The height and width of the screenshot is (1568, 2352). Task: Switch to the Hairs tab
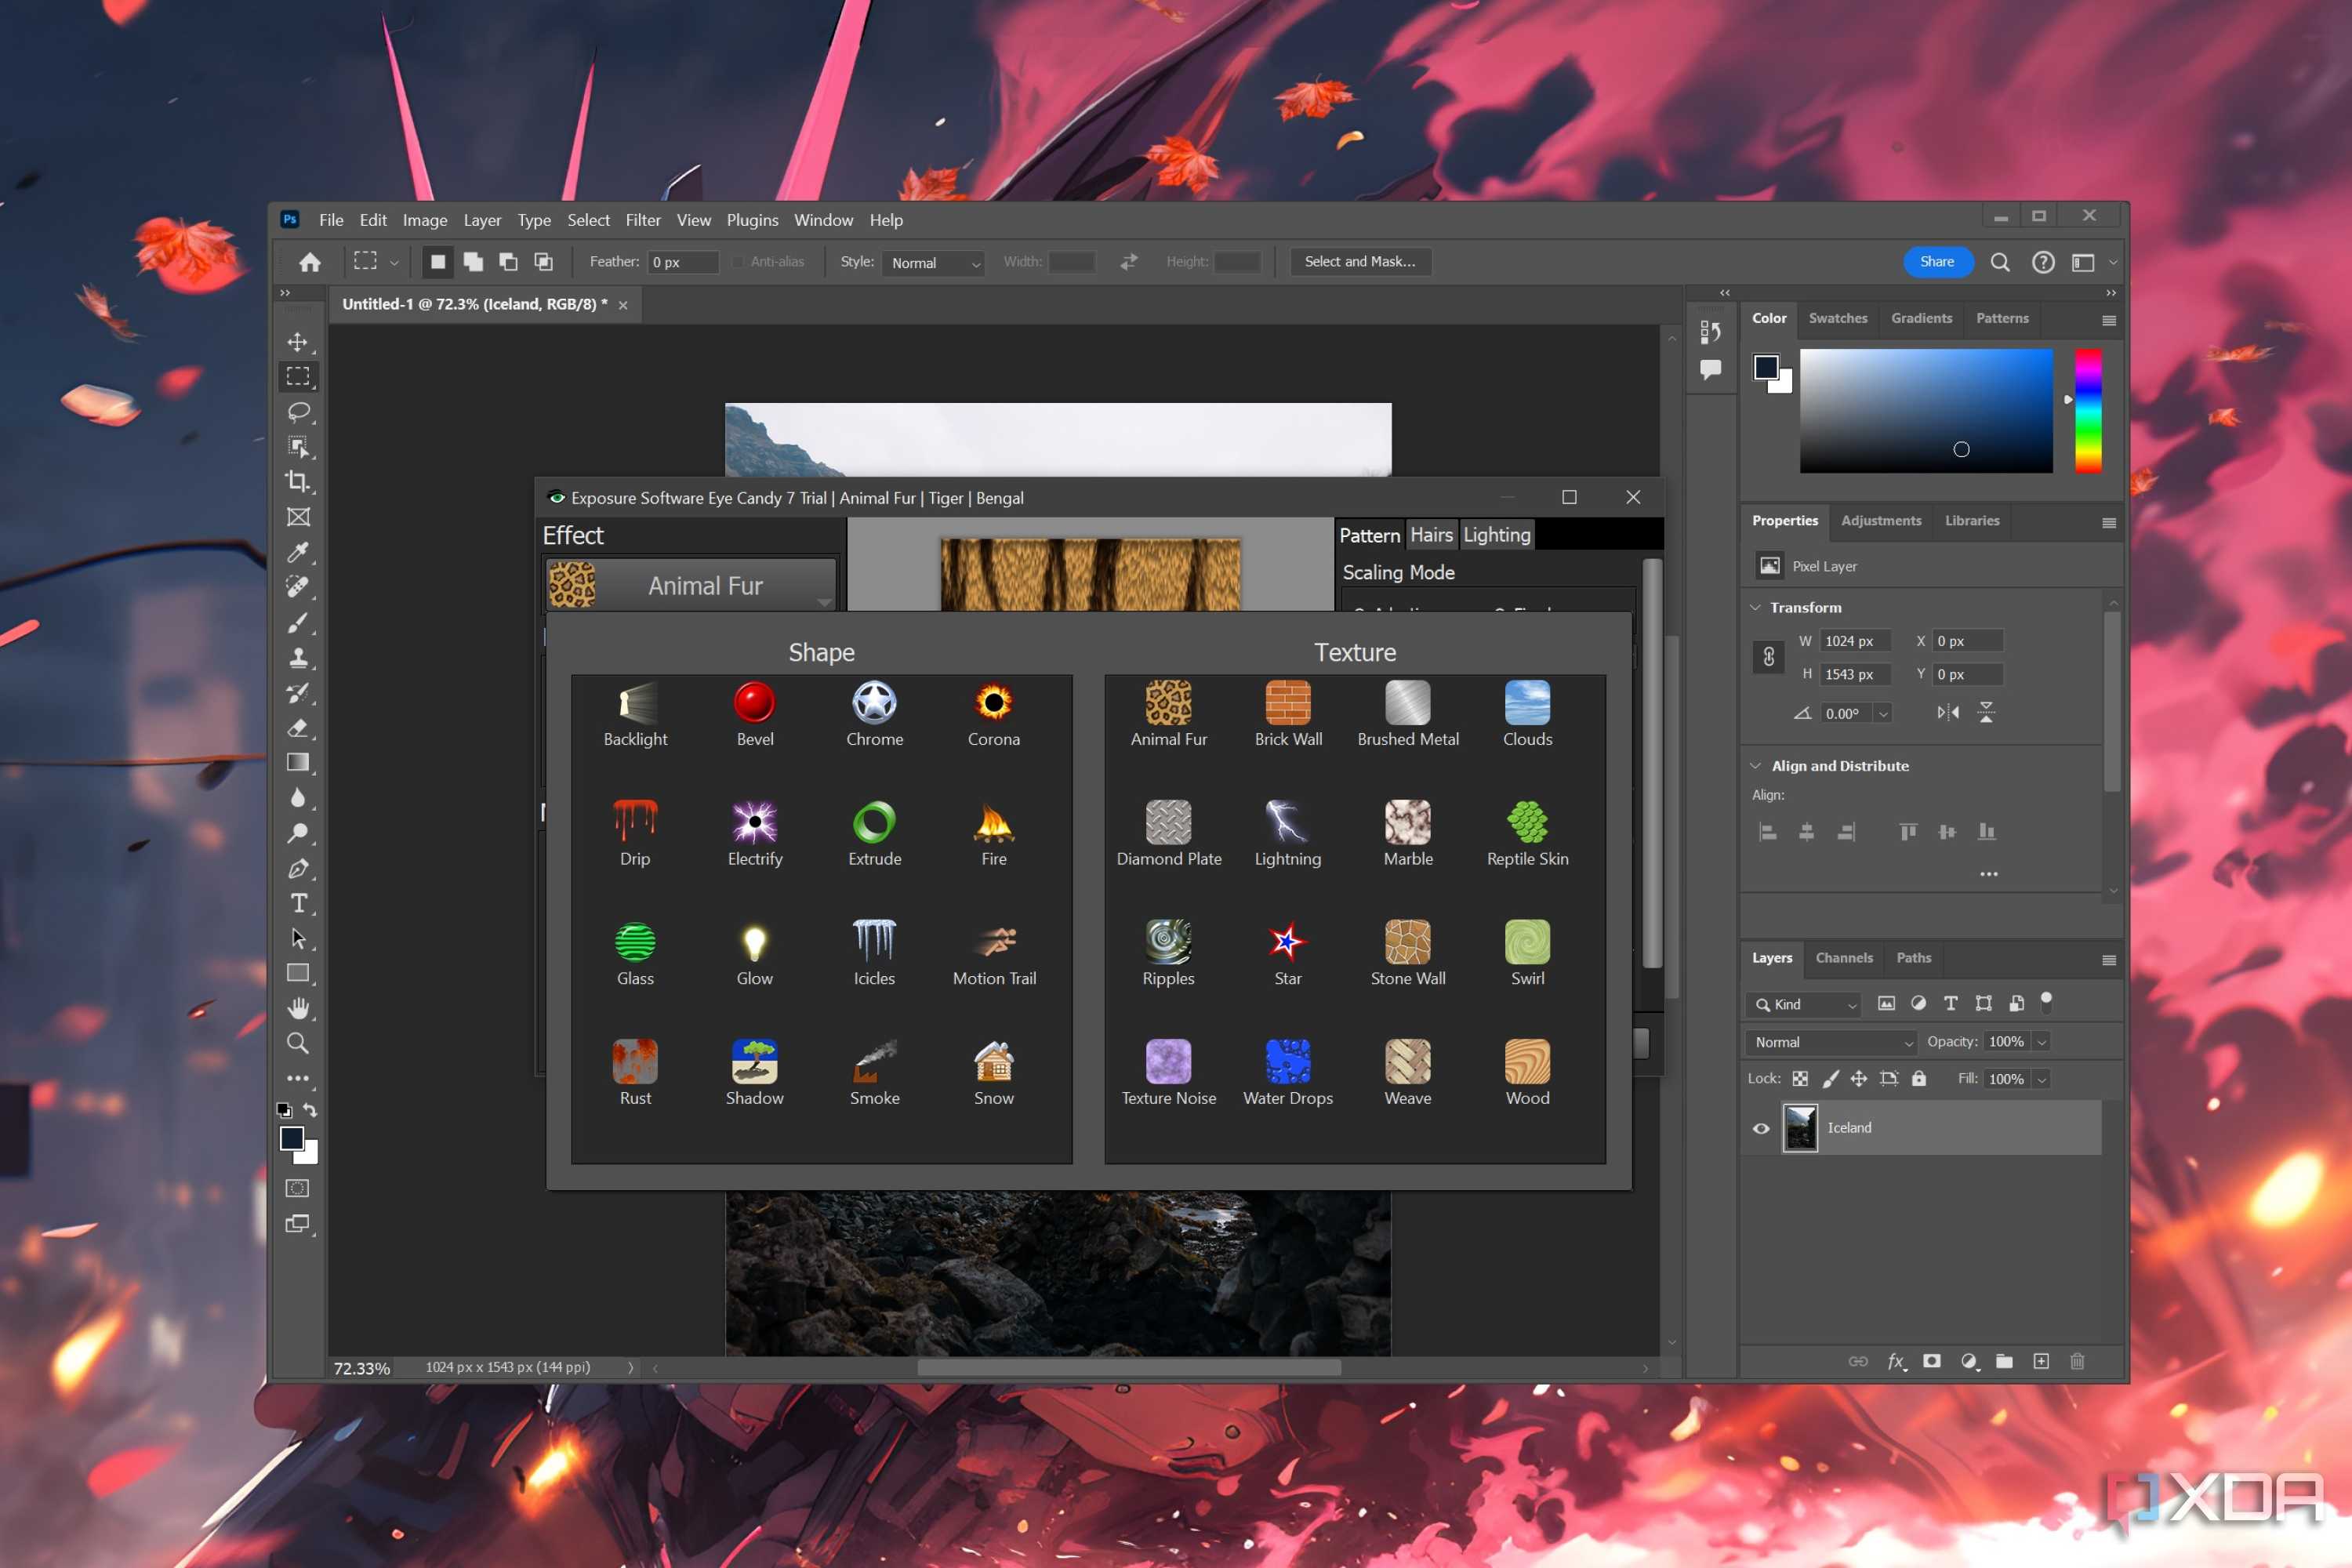tap(1431, 535)
